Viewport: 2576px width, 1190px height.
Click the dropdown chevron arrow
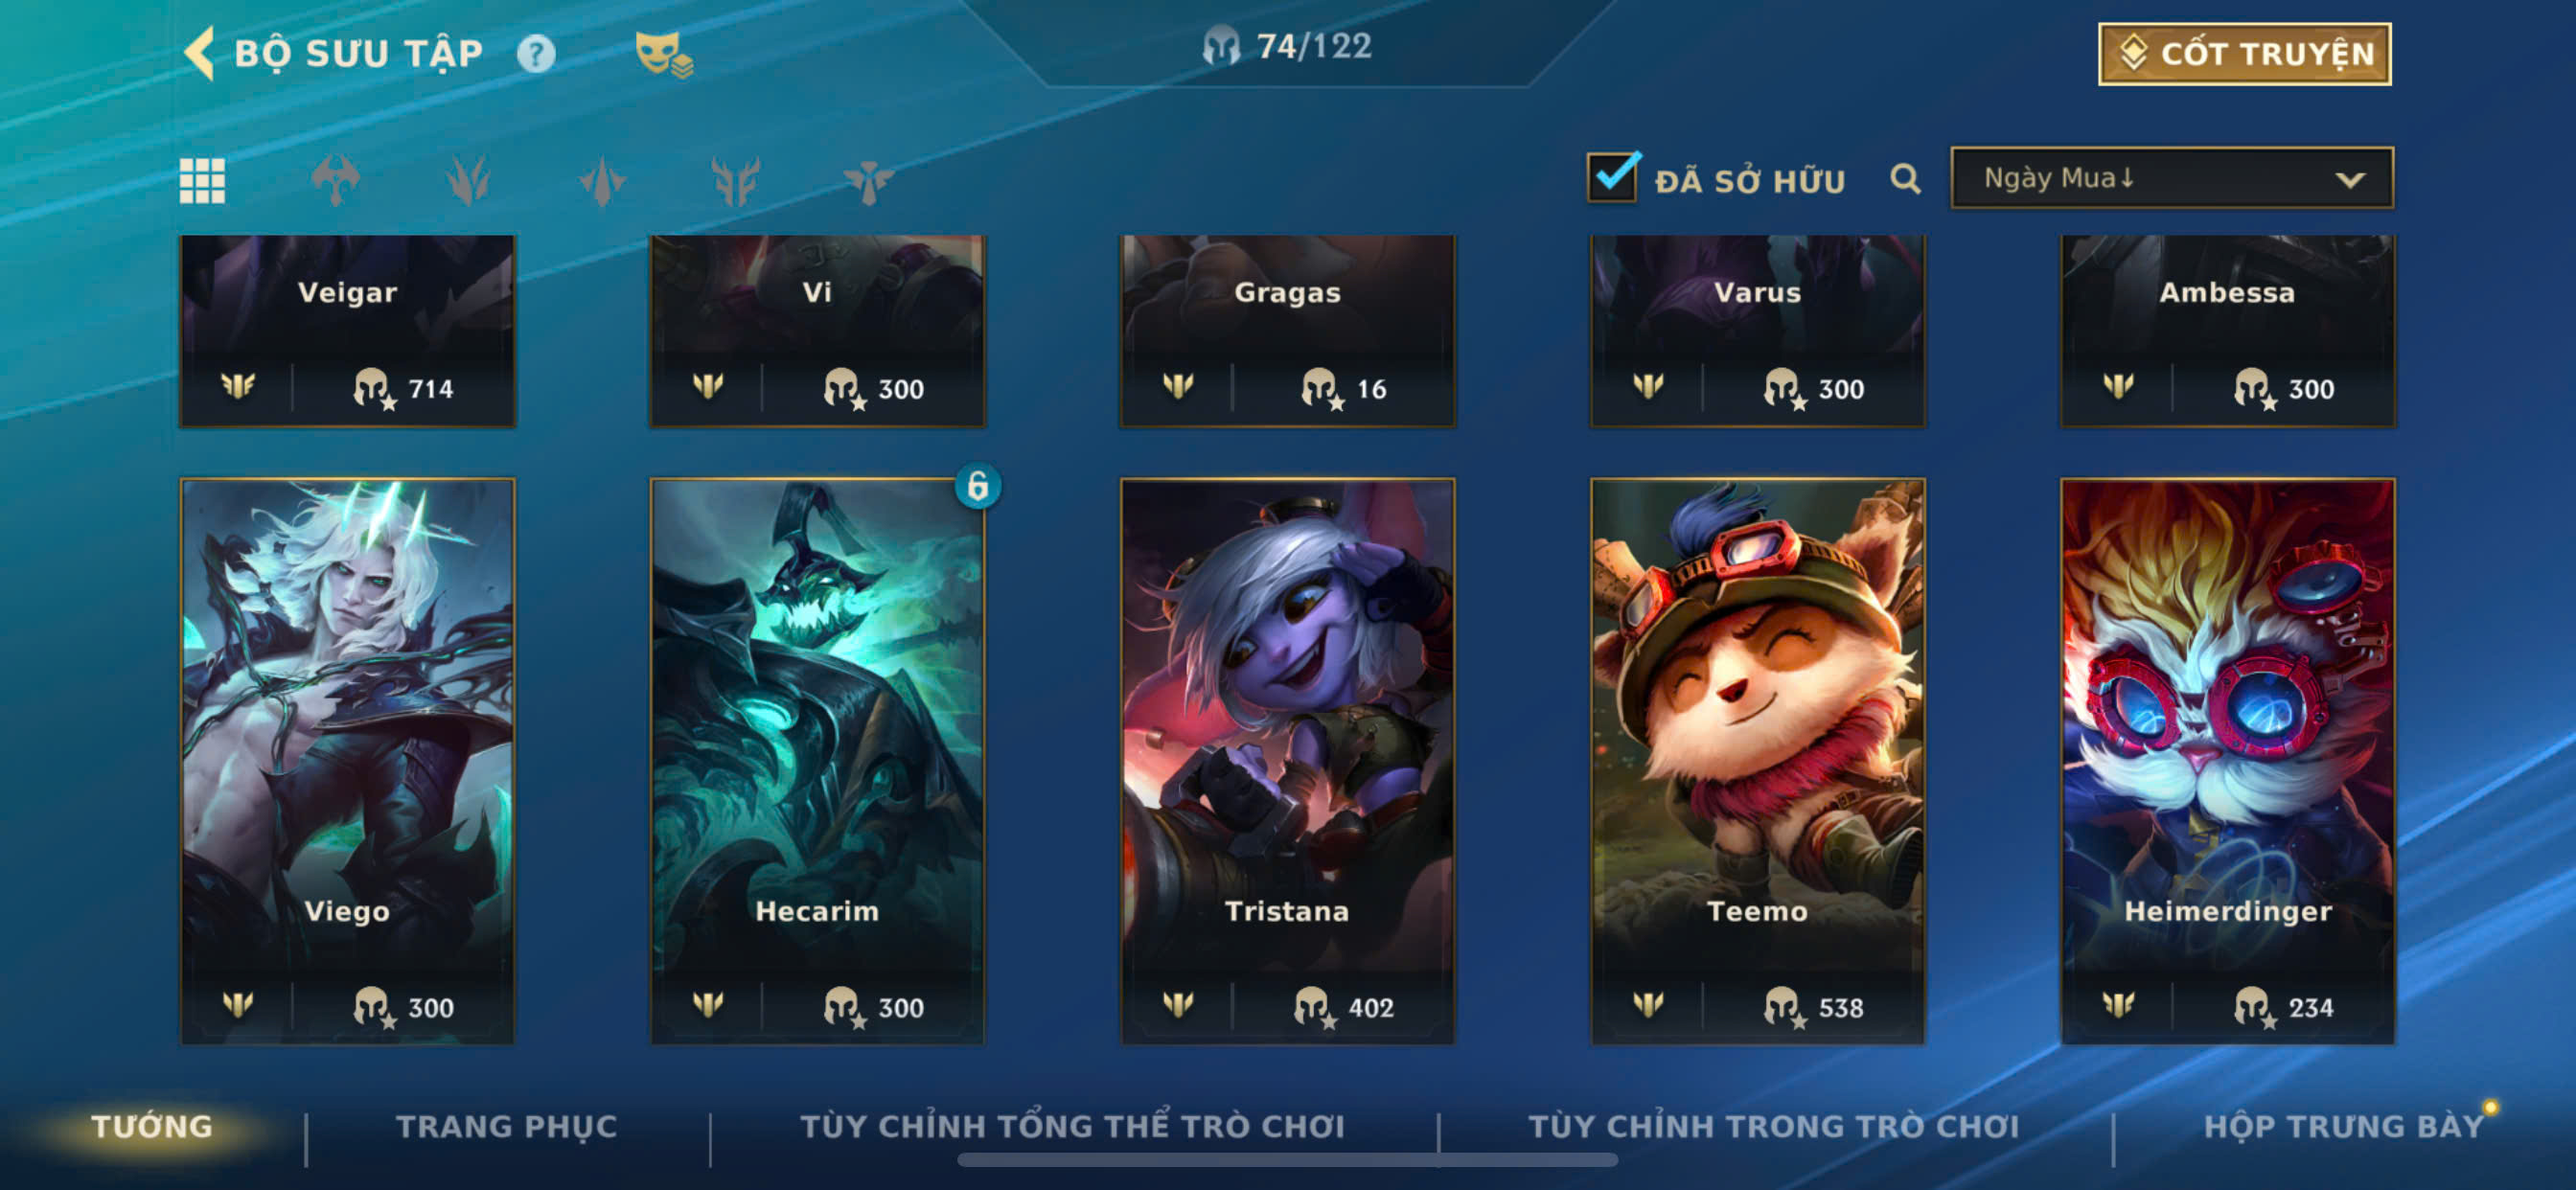click(2349, 180)
